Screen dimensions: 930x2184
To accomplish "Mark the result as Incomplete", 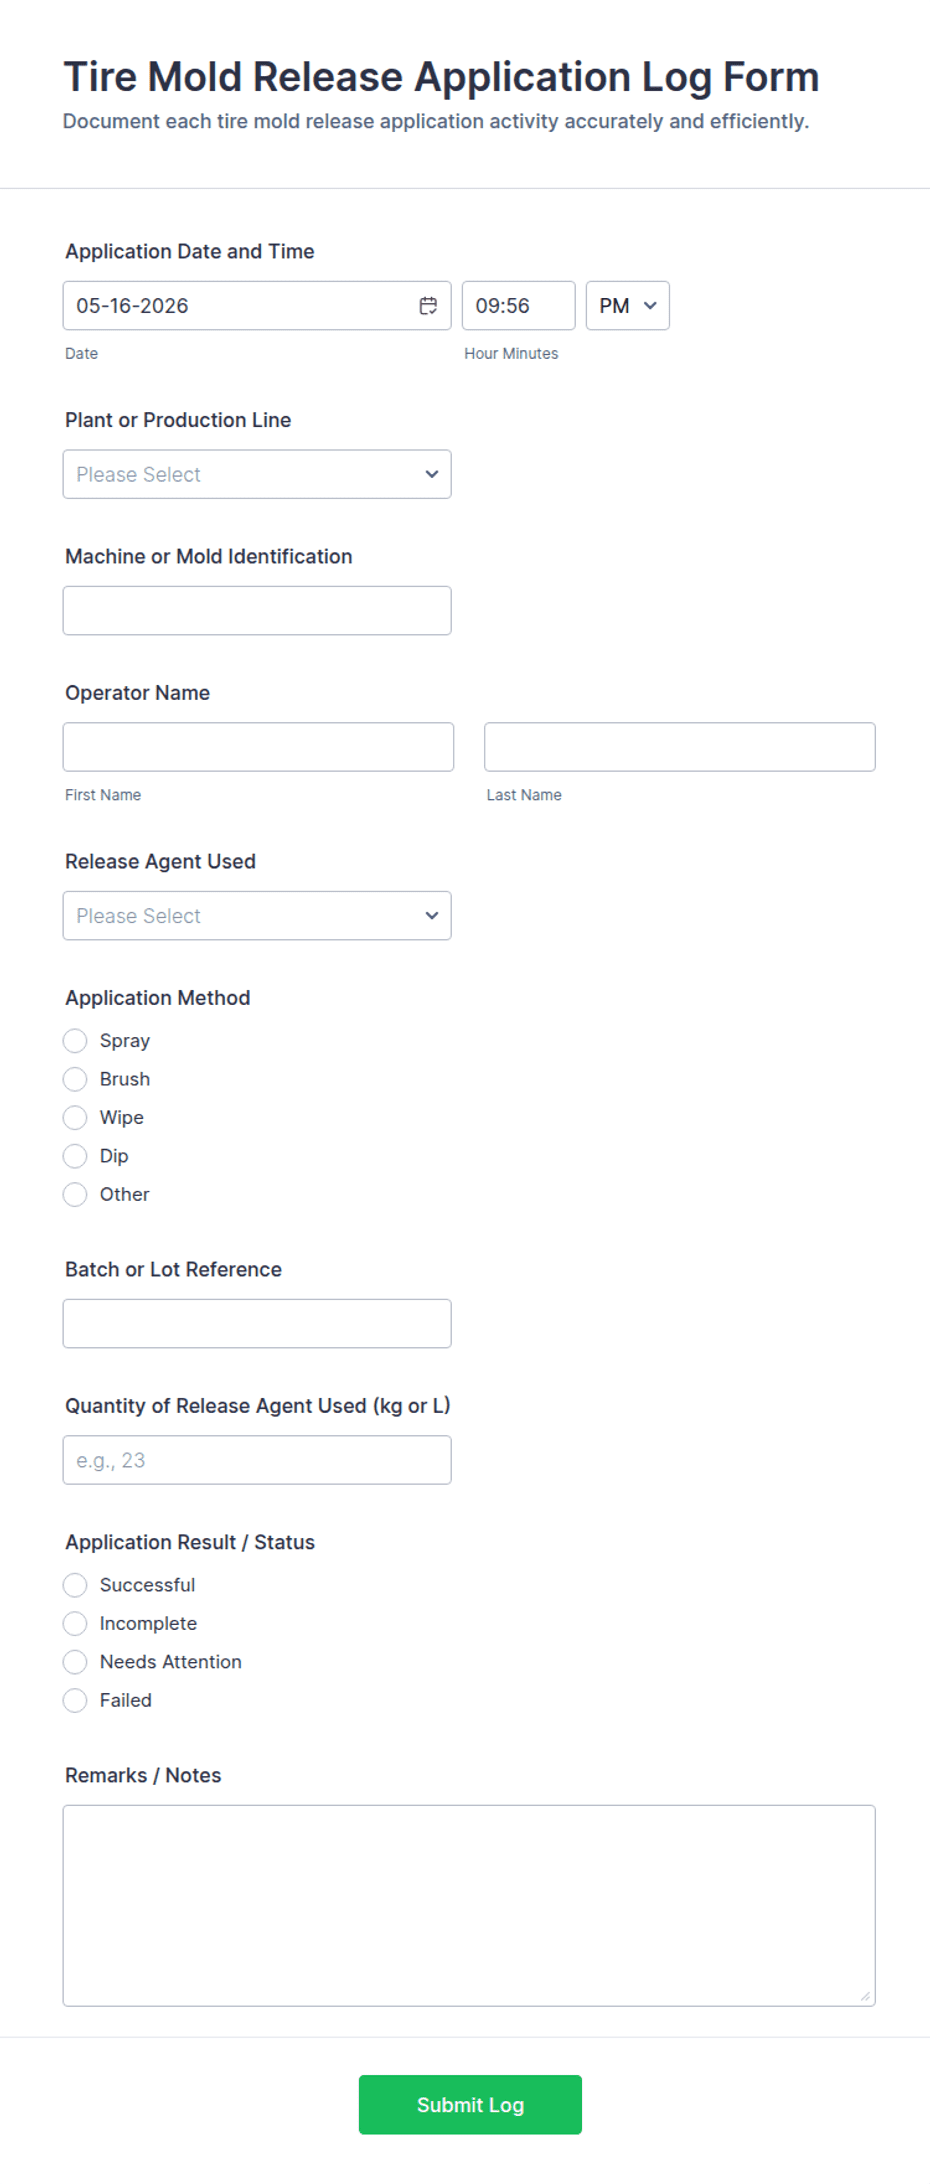I will tap(75, 1623).
